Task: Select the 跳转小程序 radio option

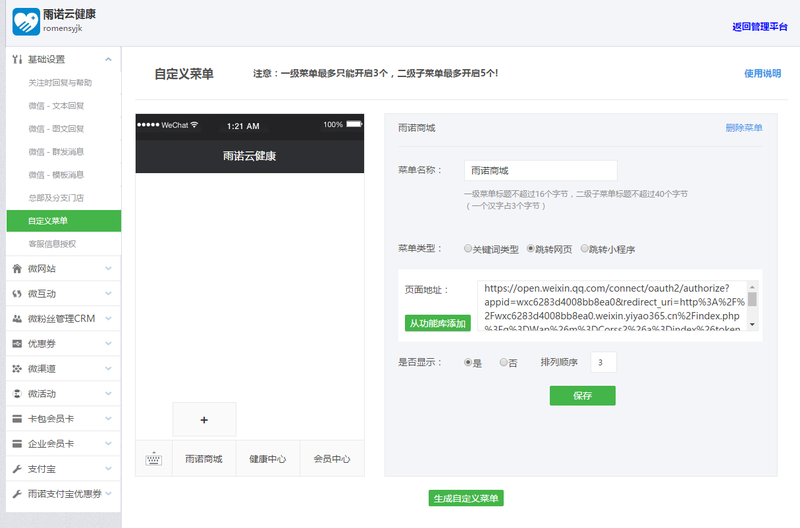Action: pyautogui.click(x=585, y=249)
